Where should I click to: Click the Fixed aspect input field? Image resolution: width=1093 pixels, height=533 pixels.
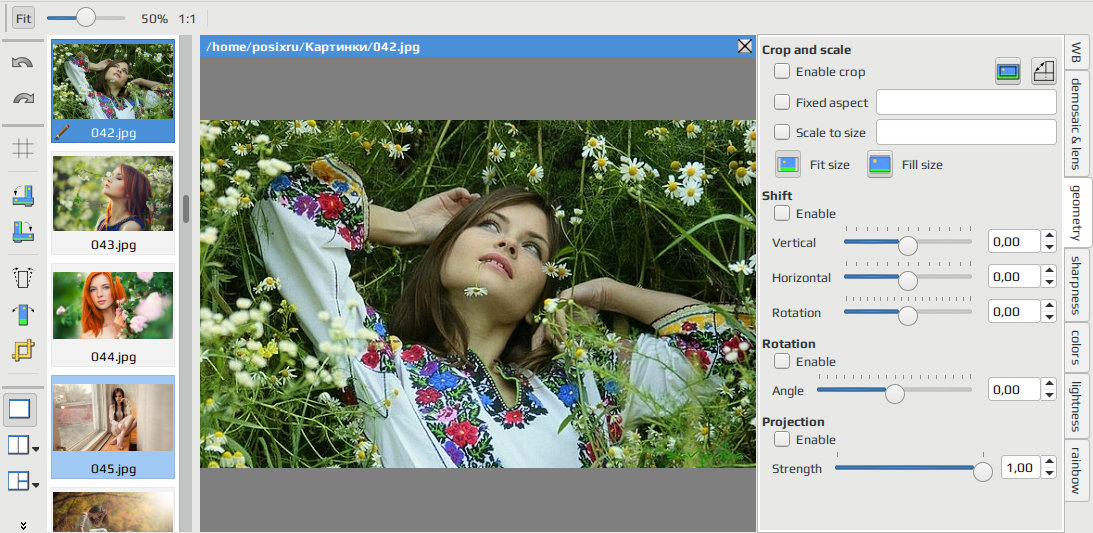966,102
